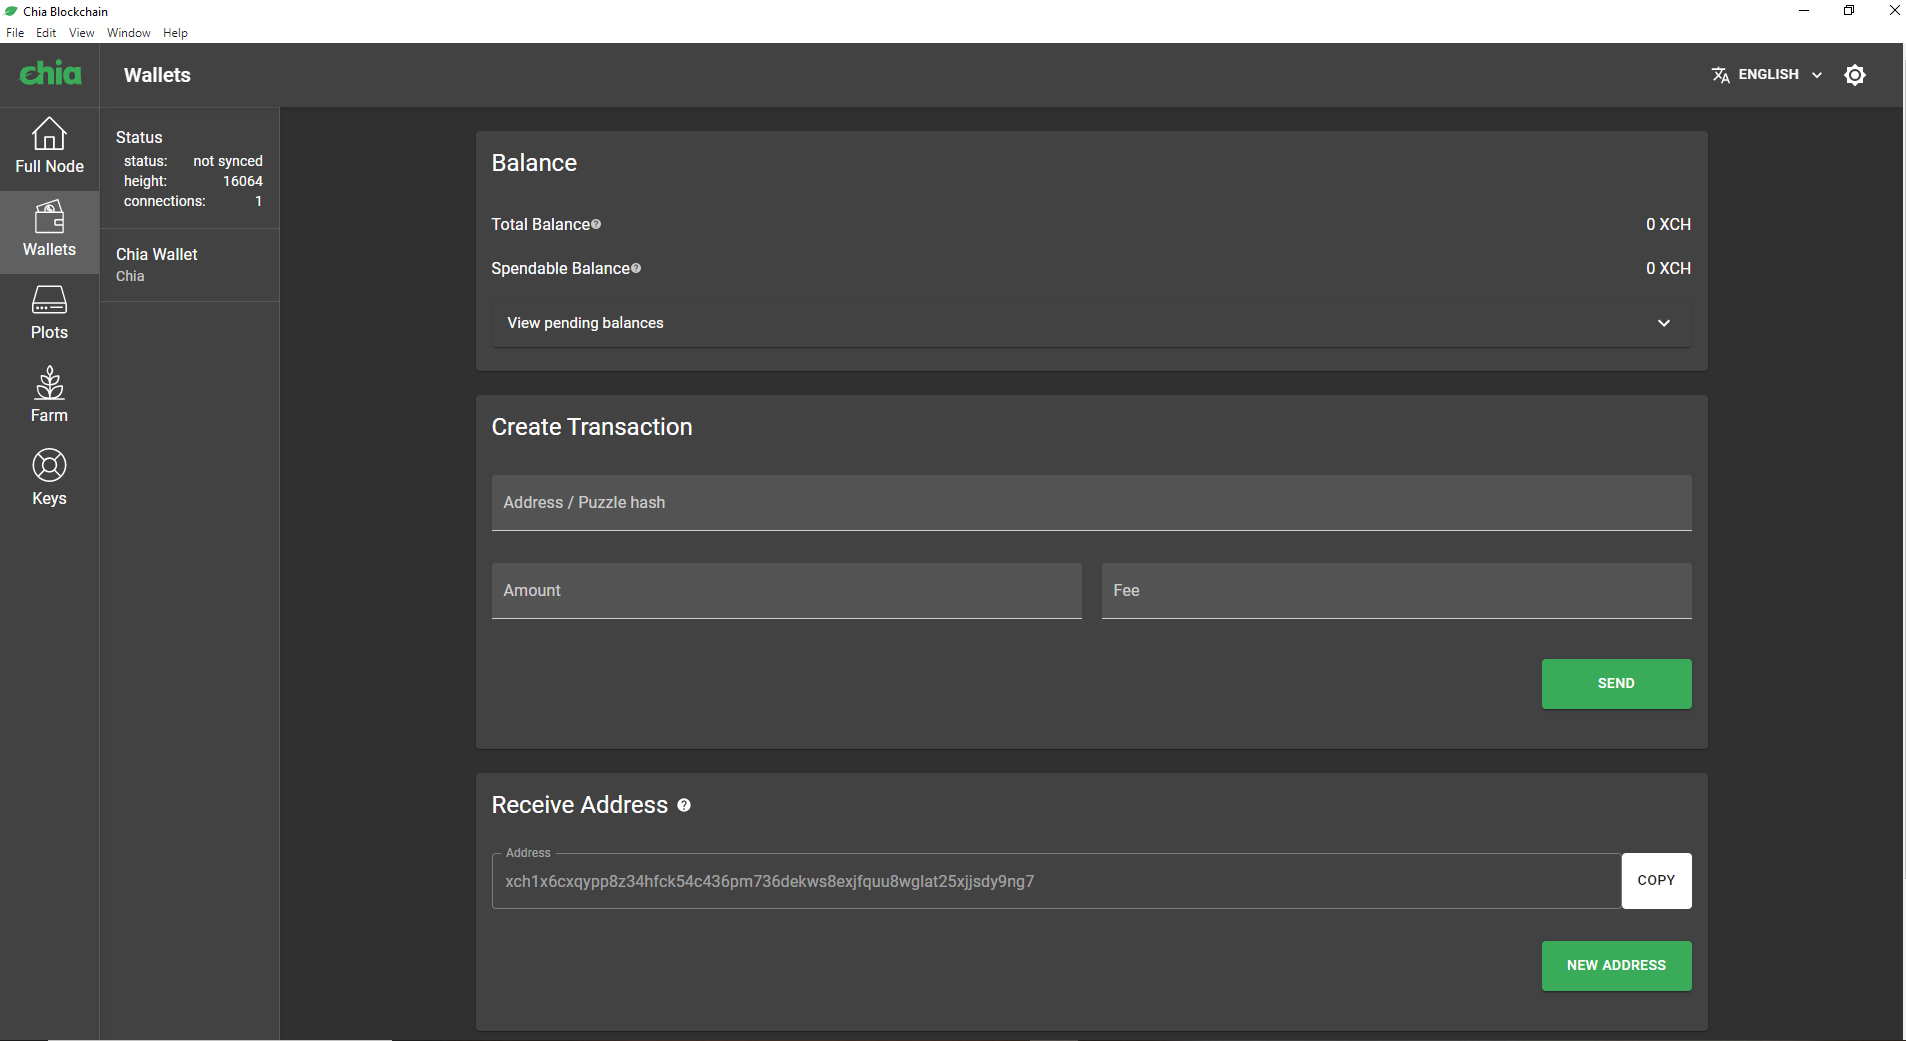The height and width of the screenshot is (1041, 1906).
Task: Click the Status panel title
Action: (x=139, y=137)
